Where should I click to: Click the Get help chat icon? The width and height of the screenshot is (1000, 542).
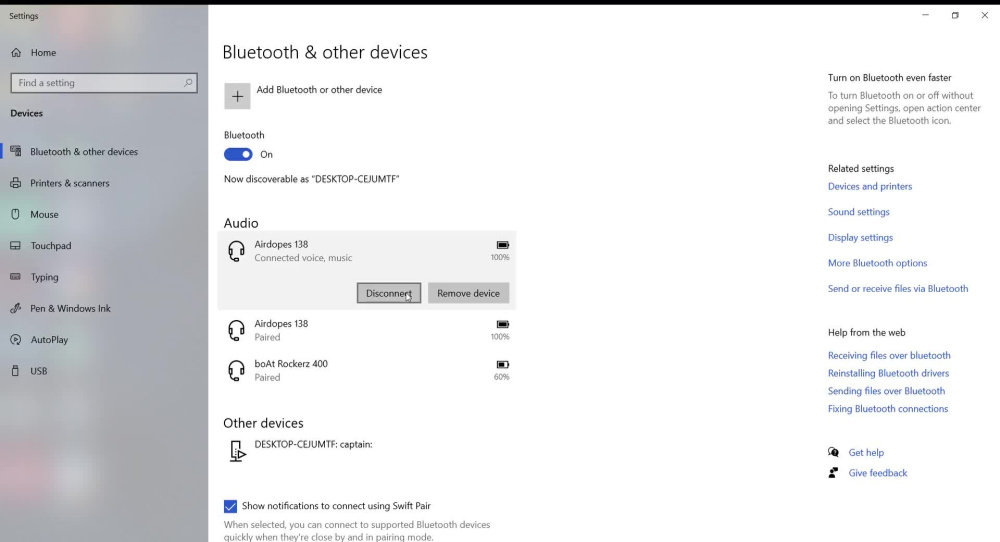point(833,452)
